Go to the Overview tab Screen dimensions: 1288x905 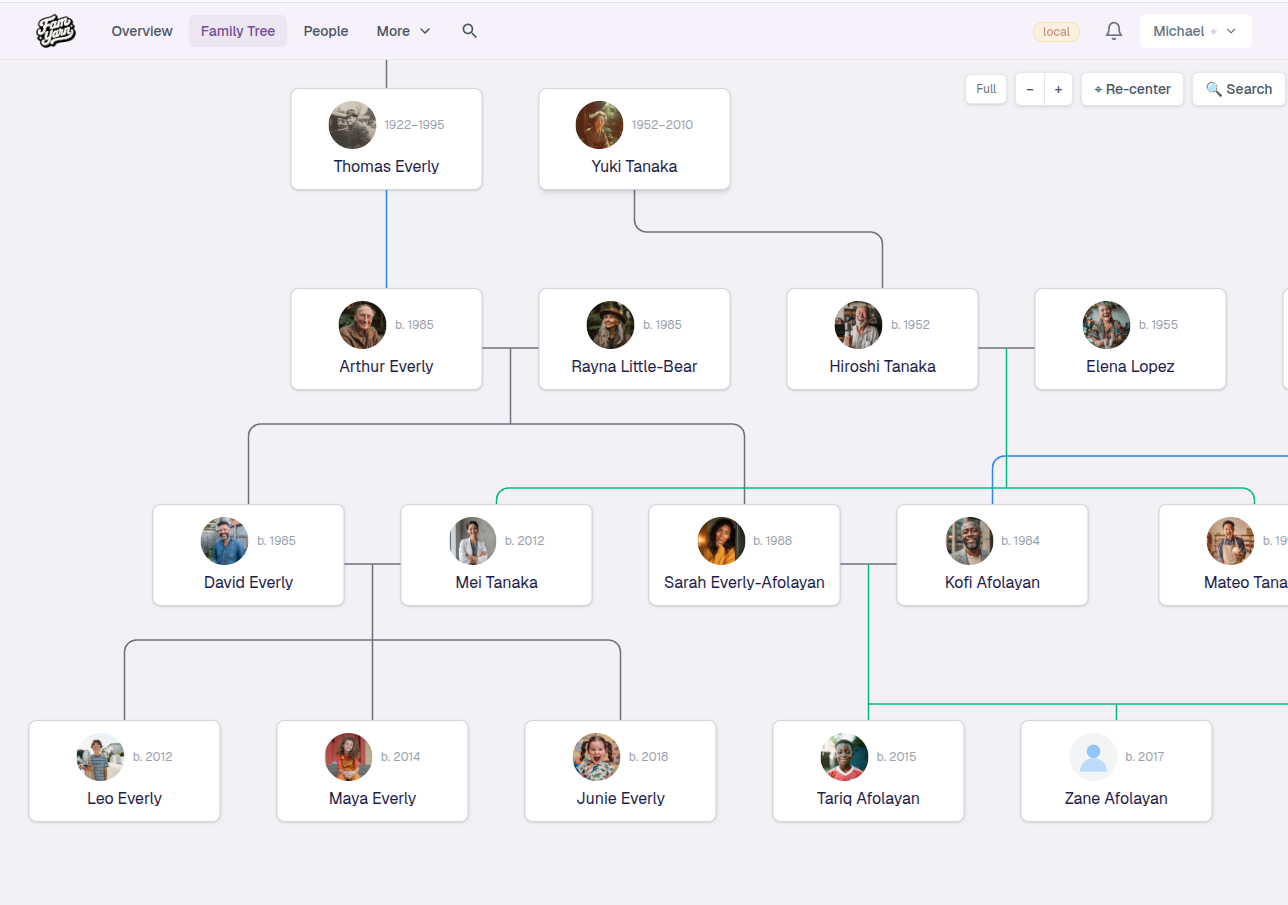coord(142,31)
